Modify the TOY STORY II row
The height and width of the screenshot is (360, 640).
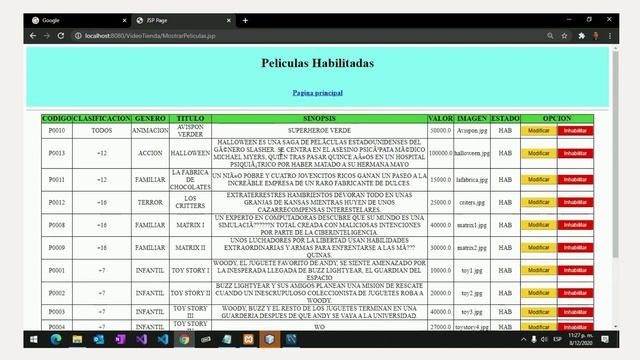point(538,293)
